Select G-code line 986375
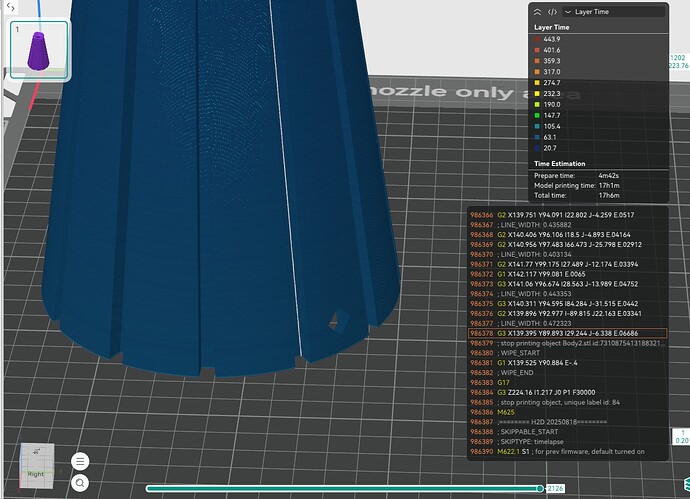This screenshot has height=499, width=690. (568, 304)
